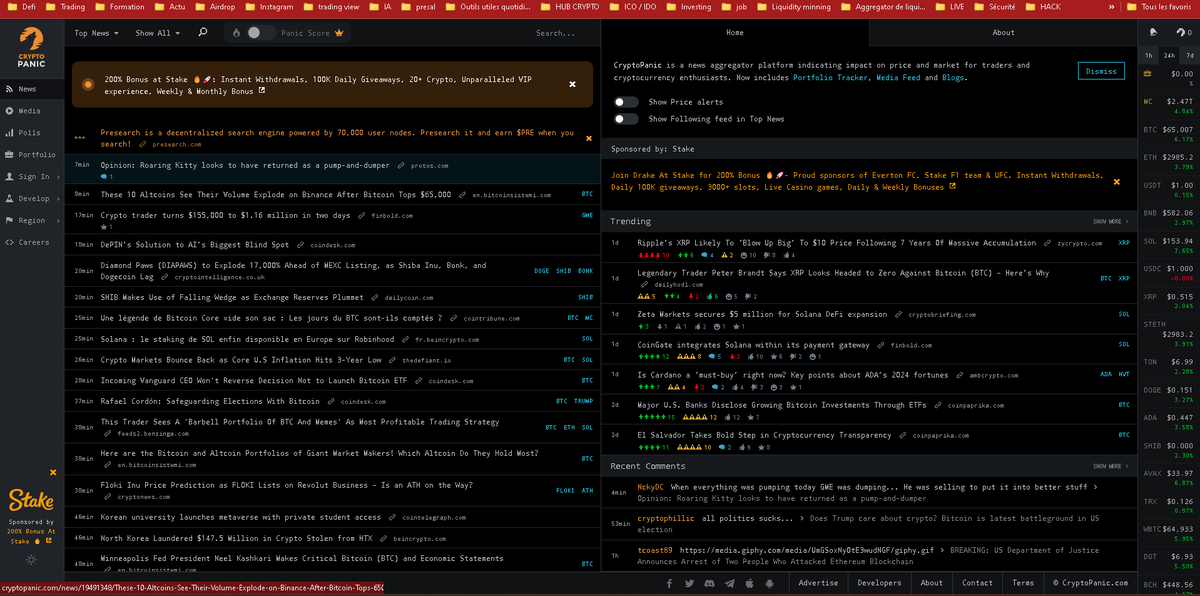This screenshot has width=1200, height=596.
Task: Click the CryptoPanic score icon beside the bell
Action: [x=1181, y=32]
